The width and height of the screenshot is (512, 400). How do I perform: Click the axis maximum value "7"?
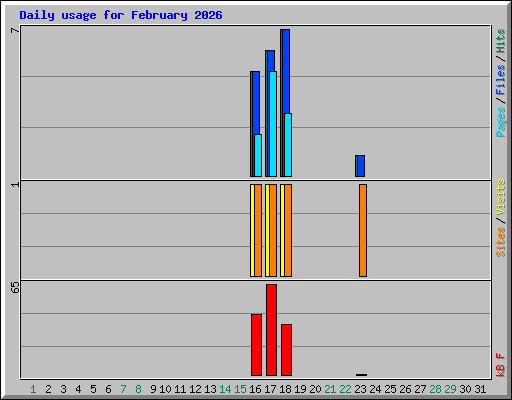pos(15,31)
